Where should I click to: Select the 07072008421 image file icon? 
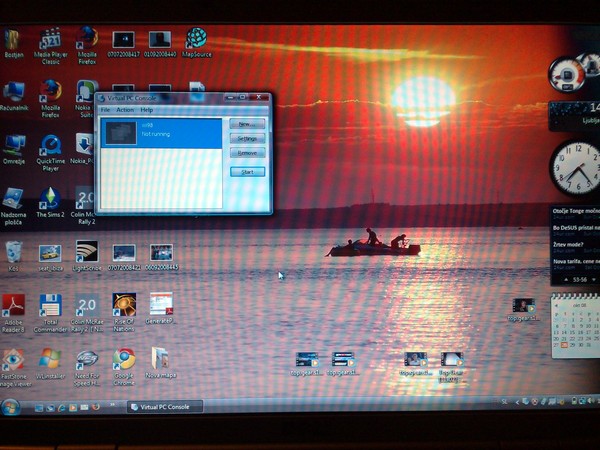tap(124, 257)
